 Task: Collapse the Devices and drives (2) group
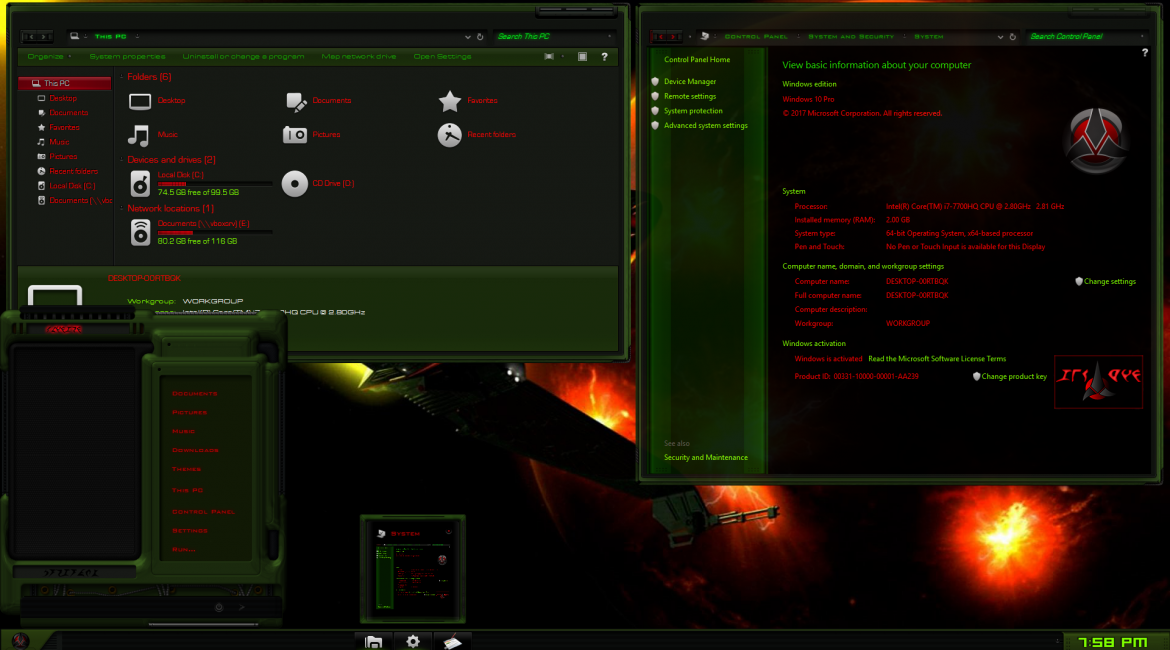tap(122, 160)
